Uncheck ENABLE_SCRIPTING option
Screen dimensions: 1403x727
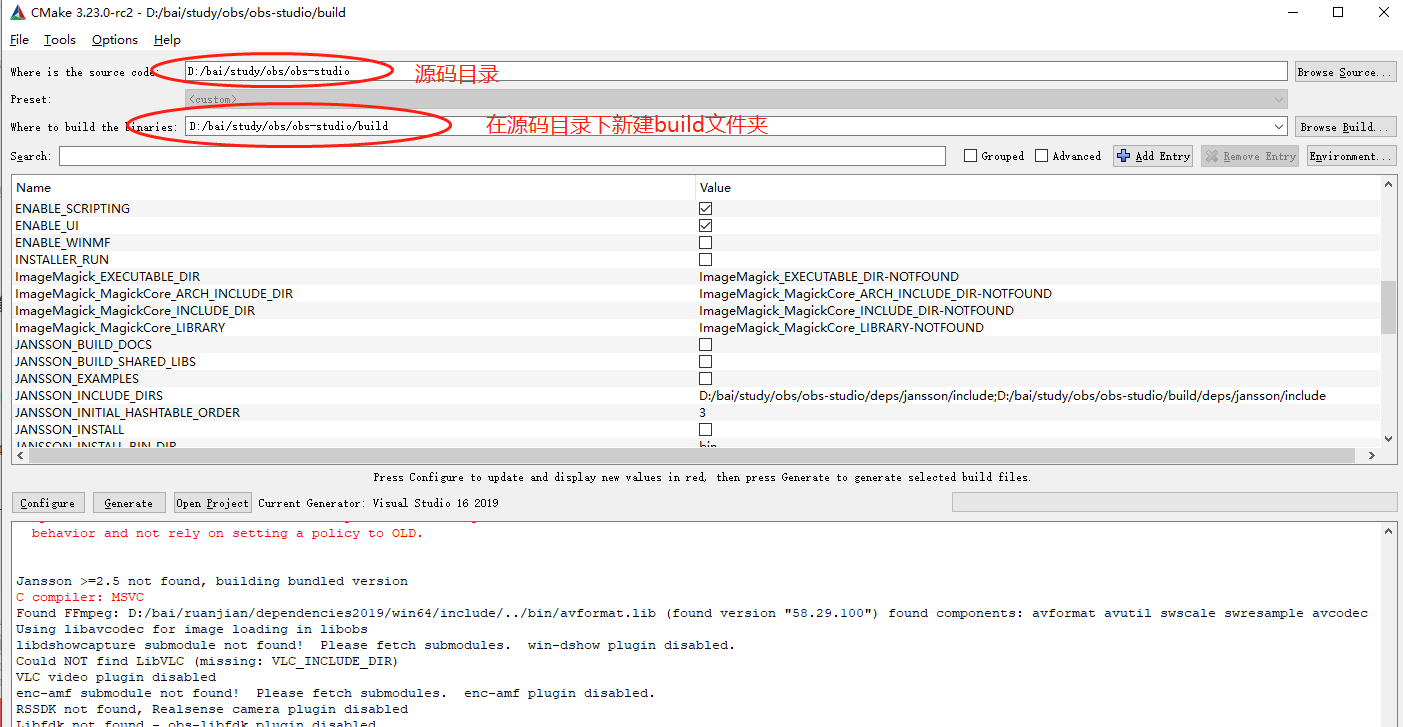(x=706, y=208)
